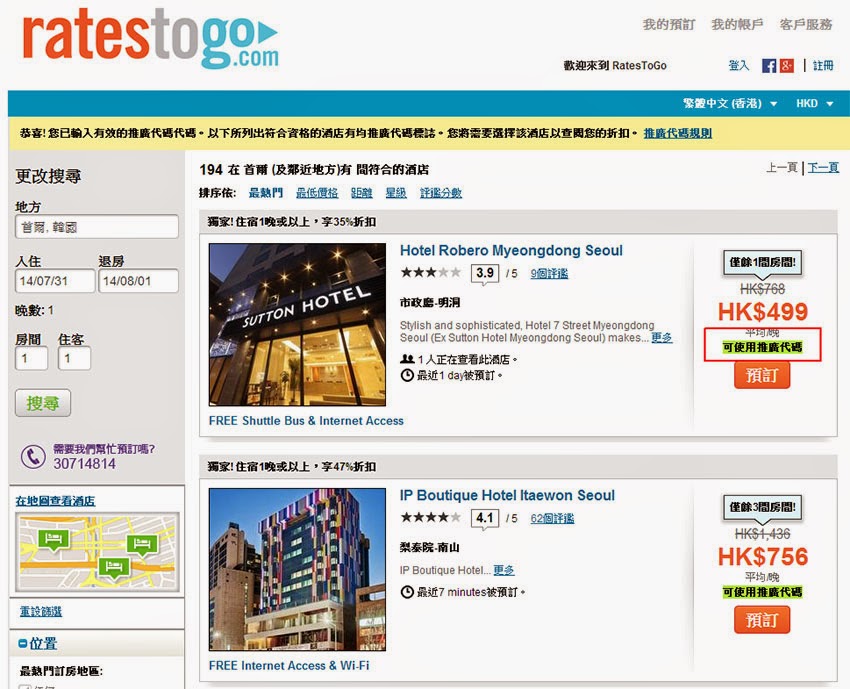850x689 pixels.
Task: Open the IP Boutique Hotel photo thumbnail
Action: point(297,568)
